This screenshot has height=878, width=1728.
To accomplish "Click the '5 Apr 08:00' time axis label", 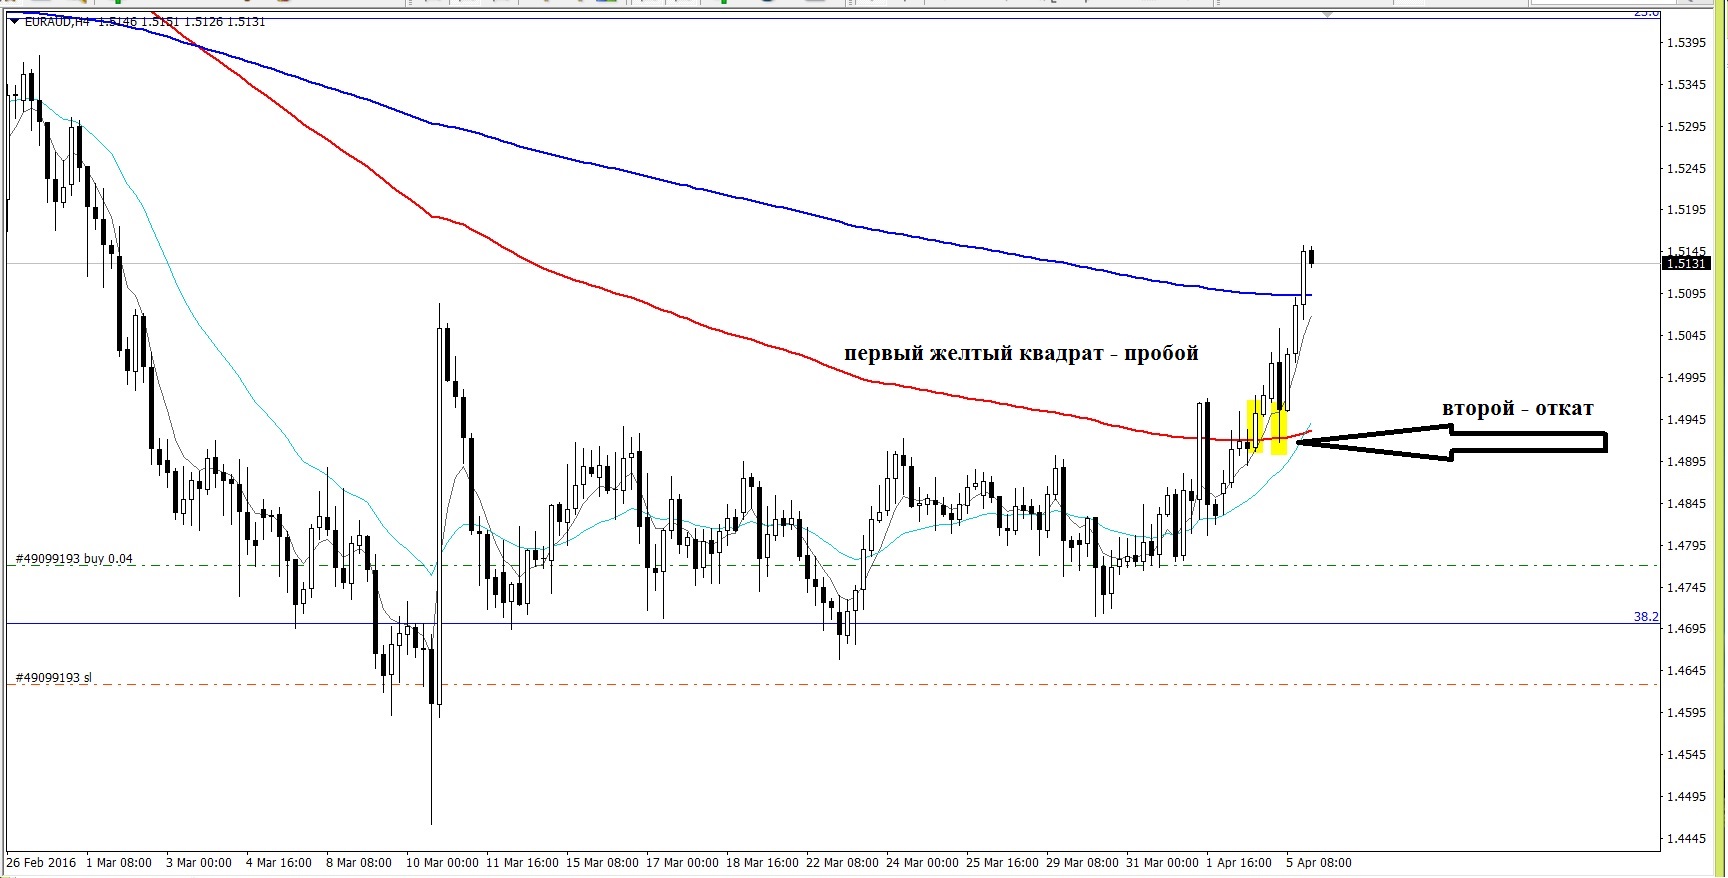I will 1319,862.
